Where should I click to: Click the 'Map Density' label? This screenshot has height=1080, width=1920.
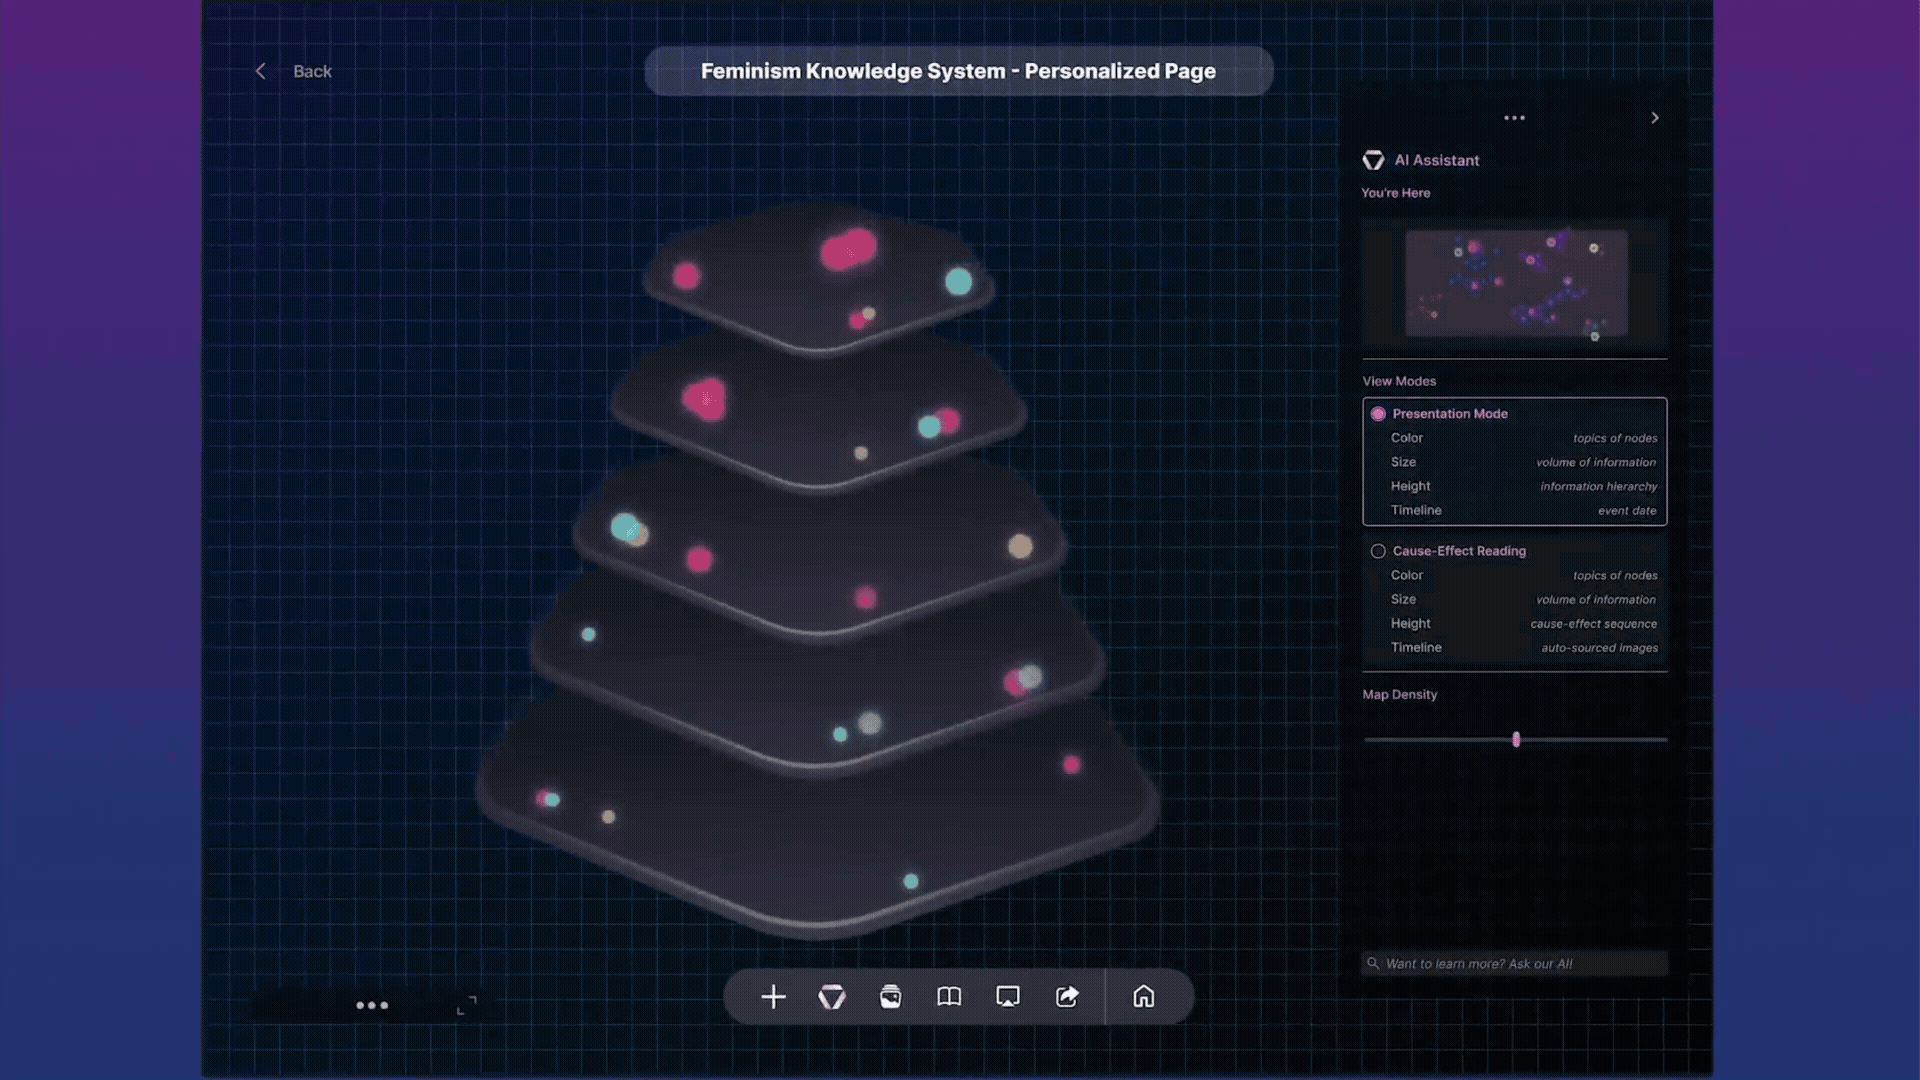point(1399,694)
